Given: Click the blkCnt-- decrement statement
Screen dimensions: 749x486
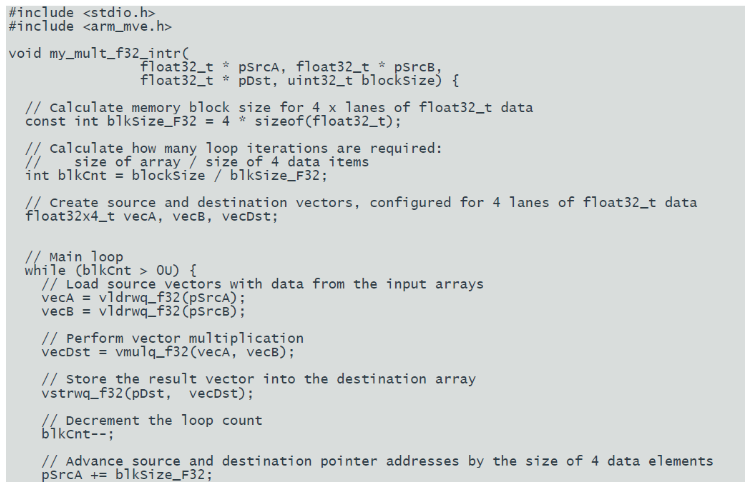Looking at the screenshot, I should pyautogui.click(x=78, y=434).
